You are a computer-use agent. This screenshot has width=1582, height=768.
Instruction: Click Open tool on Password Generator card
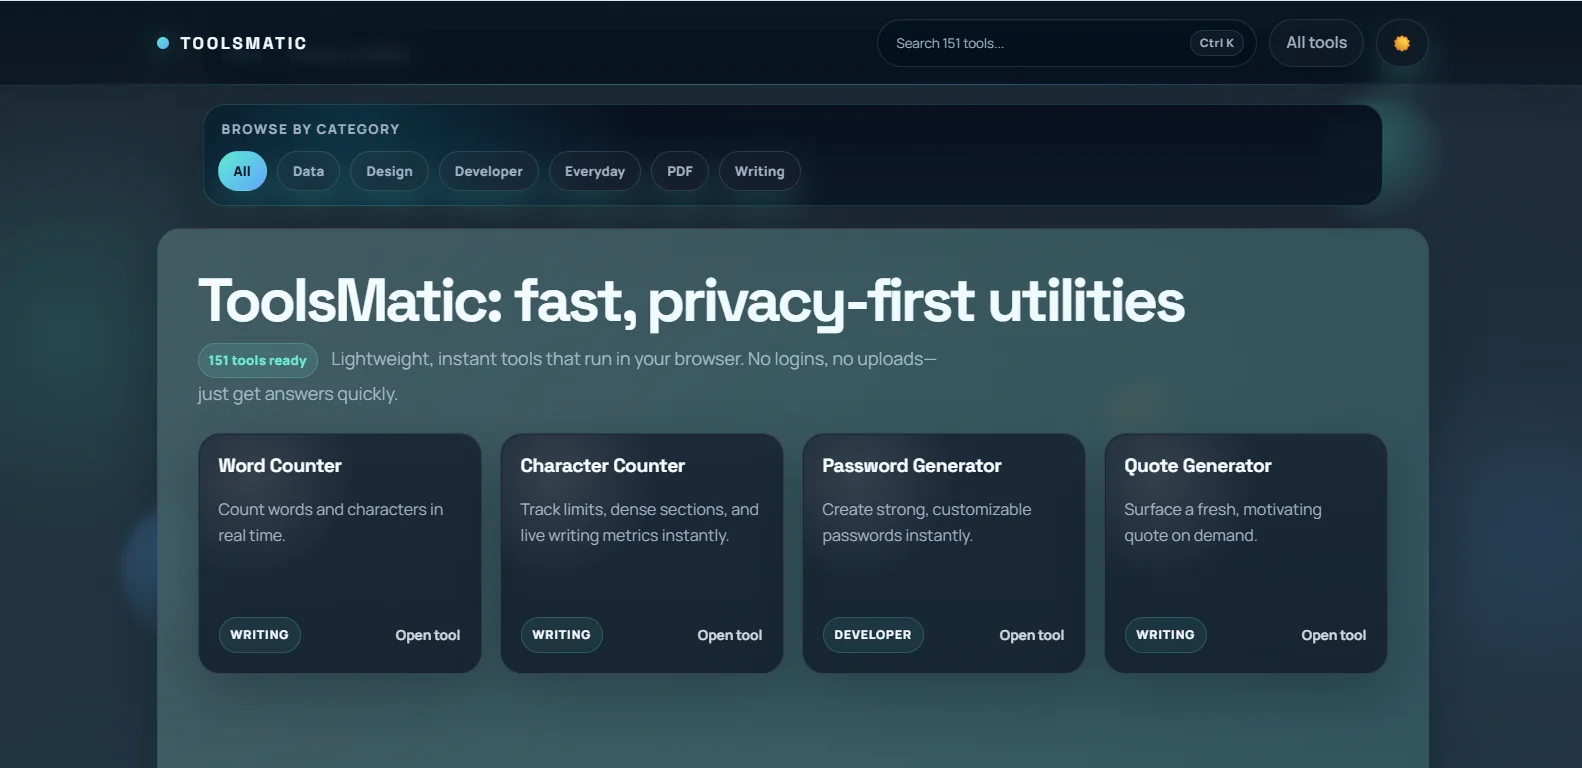pyautogui.click(x=1031, y=635)
